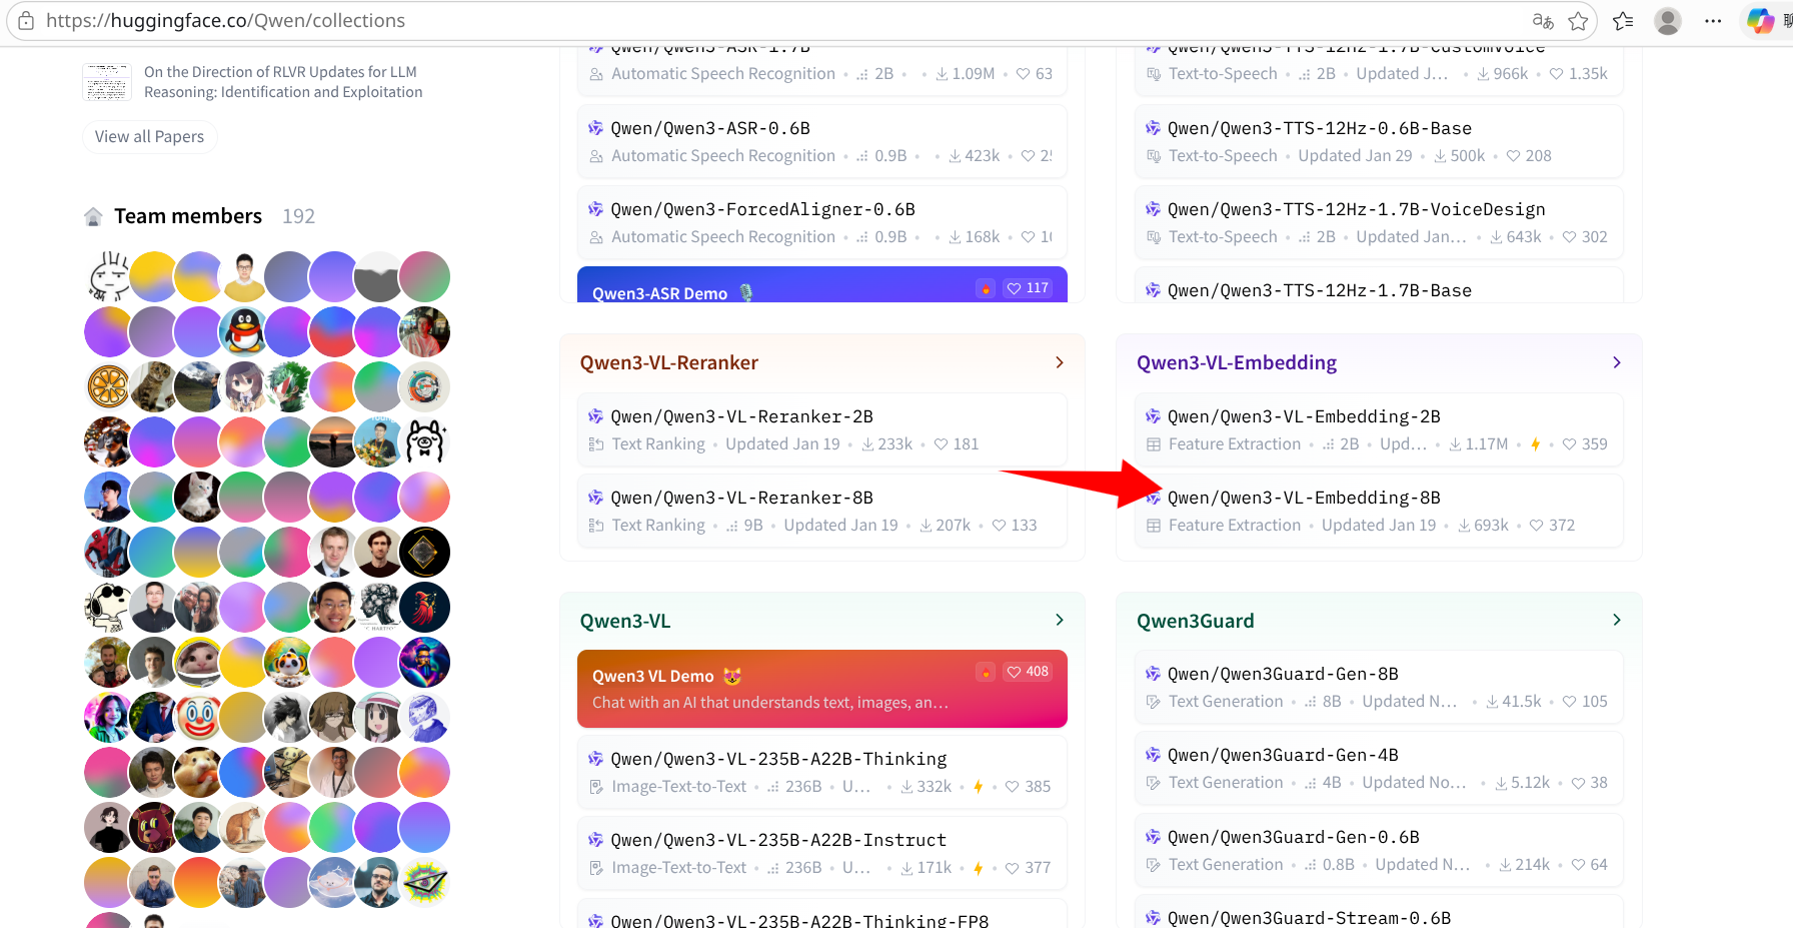Click the team member count 192

coord(298,216)
